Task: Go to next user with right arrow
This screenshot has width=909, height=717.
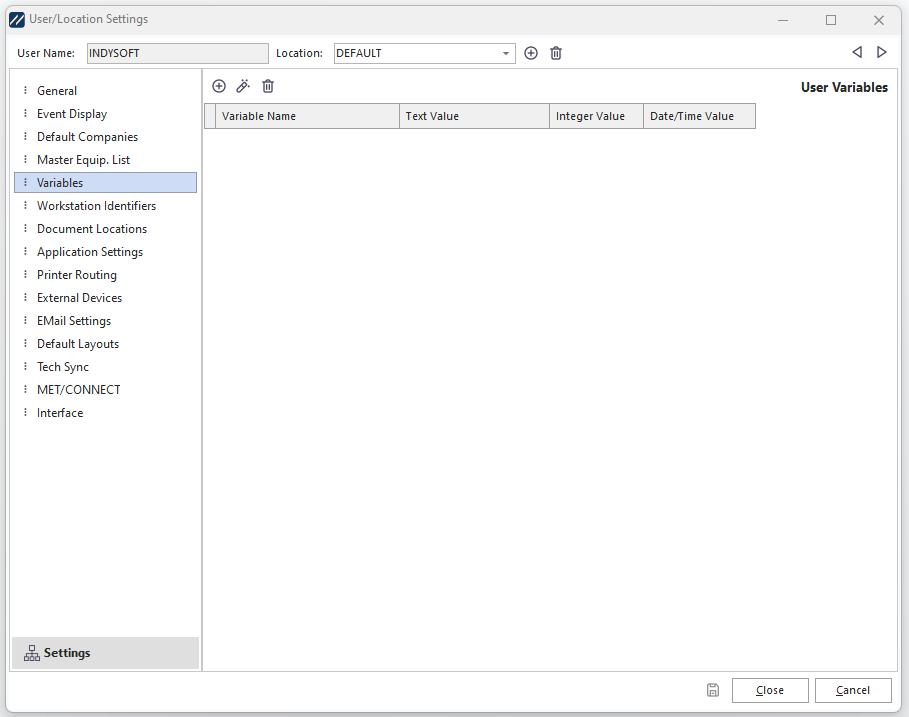Action: pyautogui.click(x=881, y=52)
